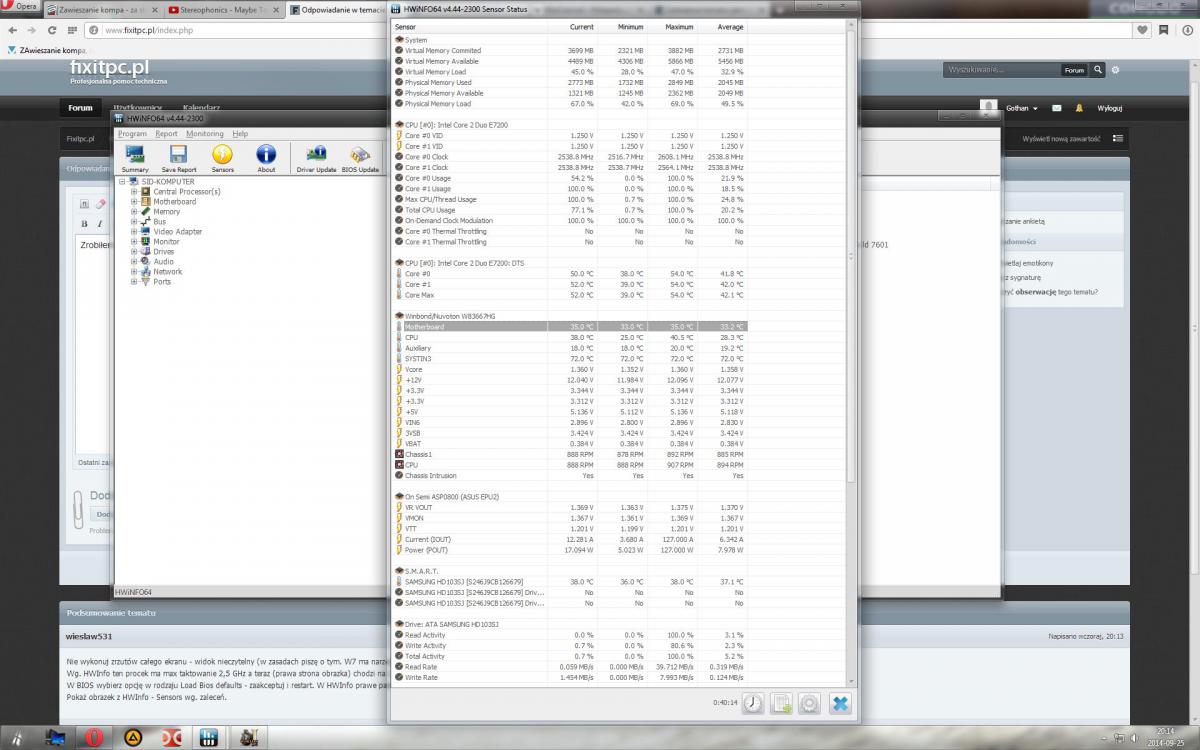Open the ZAwieszanie kompa bookmark
The image size is (1200, 750).
point(47,49)
